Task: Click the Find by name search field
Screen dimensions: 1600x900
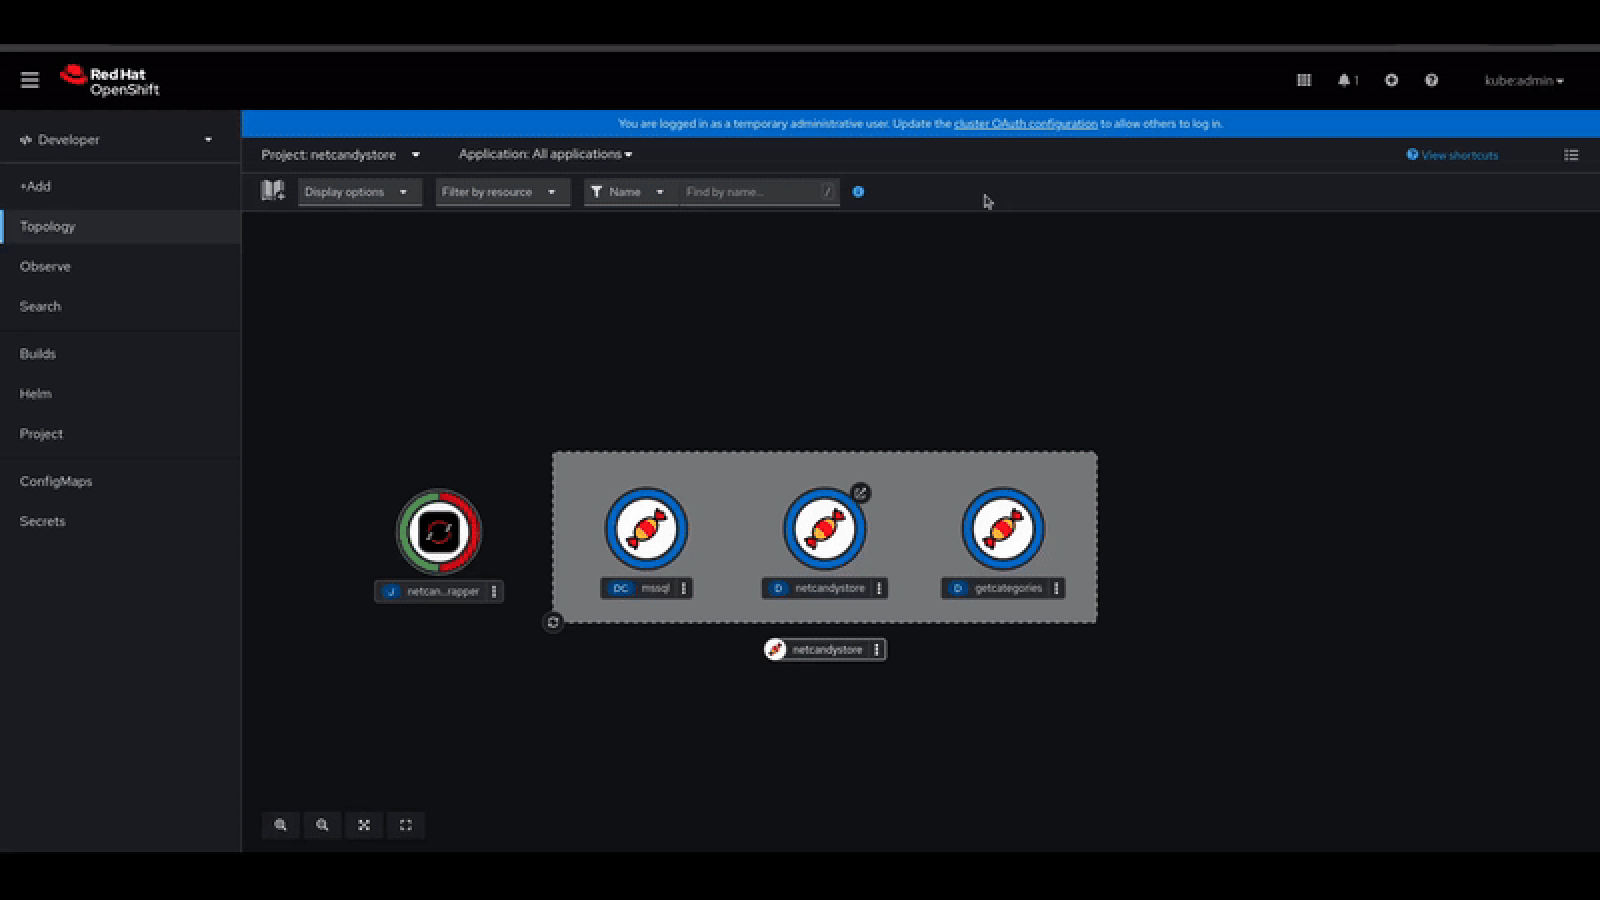Action: 750,192
